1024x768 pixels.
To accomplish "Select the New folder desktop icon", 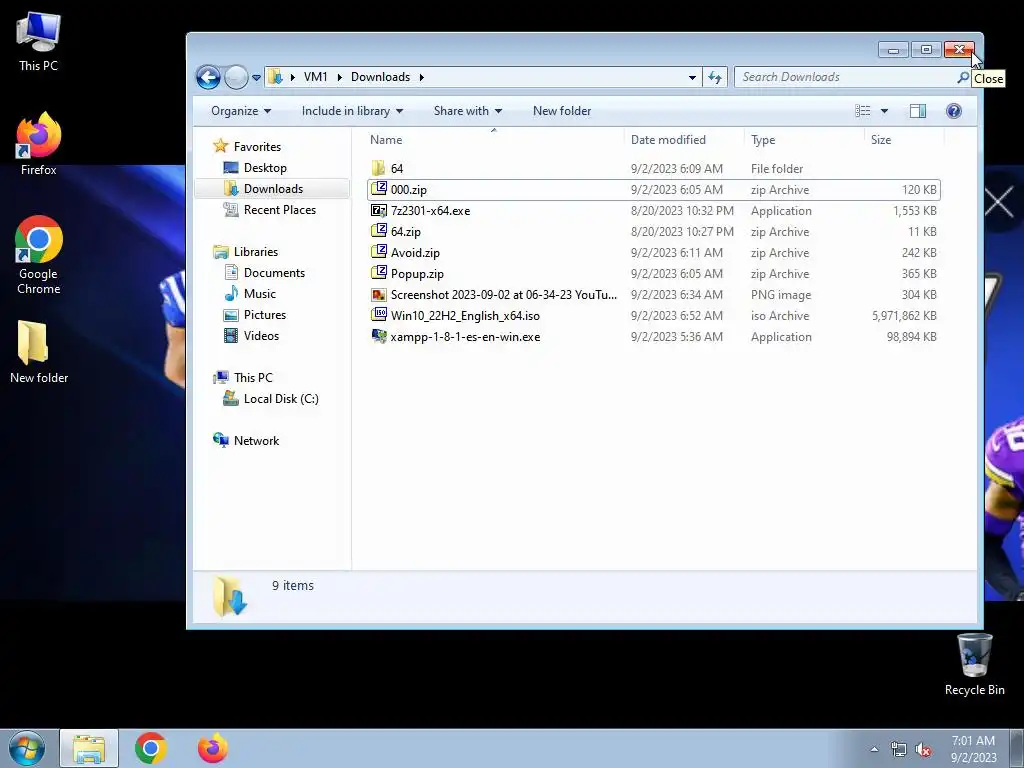I will click(x=38, y=351).
